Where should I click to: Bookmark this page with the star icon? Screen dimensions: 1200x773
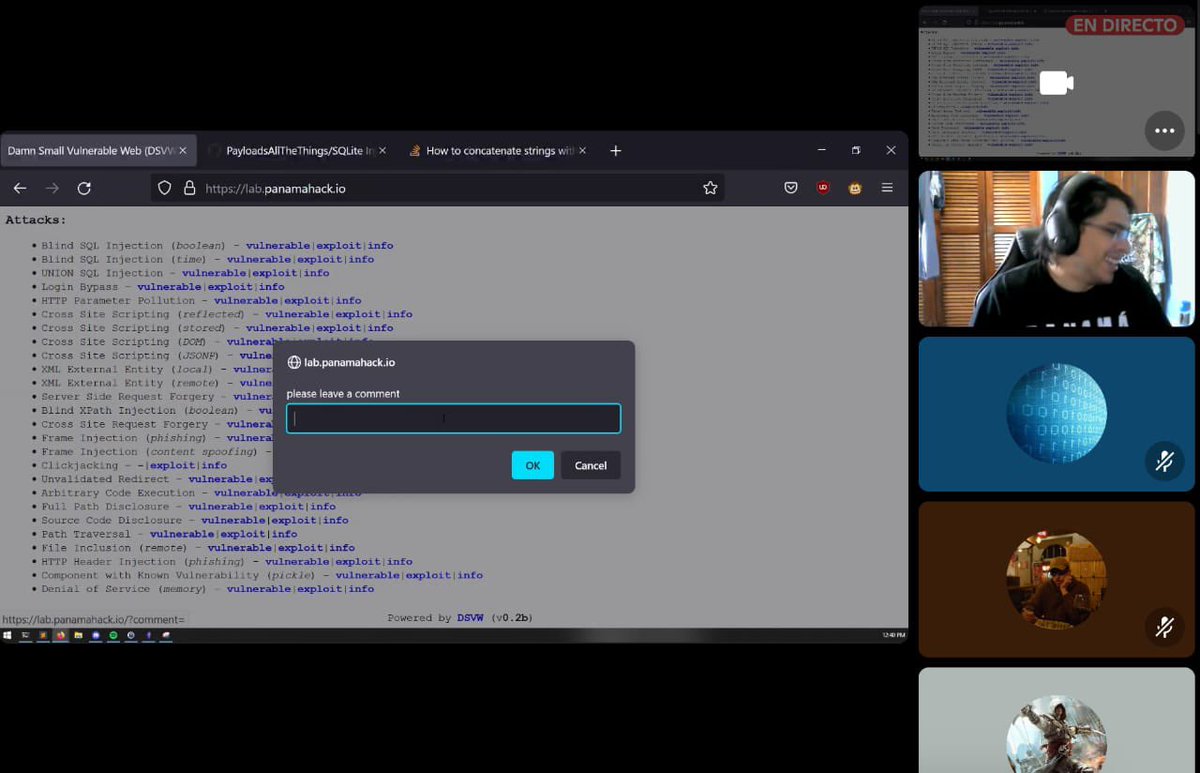[x=710, y=188]
